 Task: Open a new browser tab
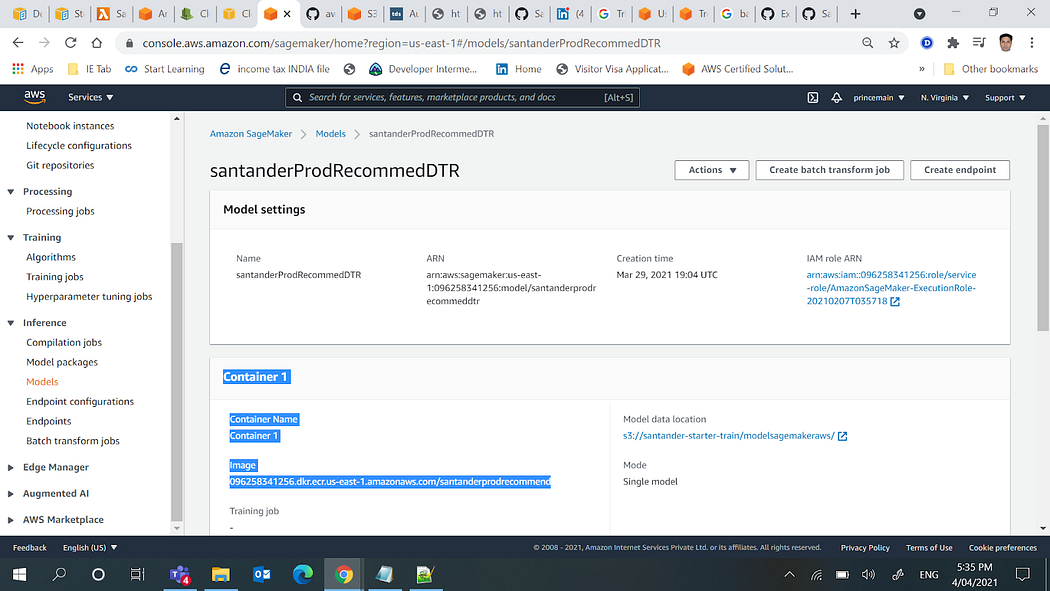[x=855, y=13]
